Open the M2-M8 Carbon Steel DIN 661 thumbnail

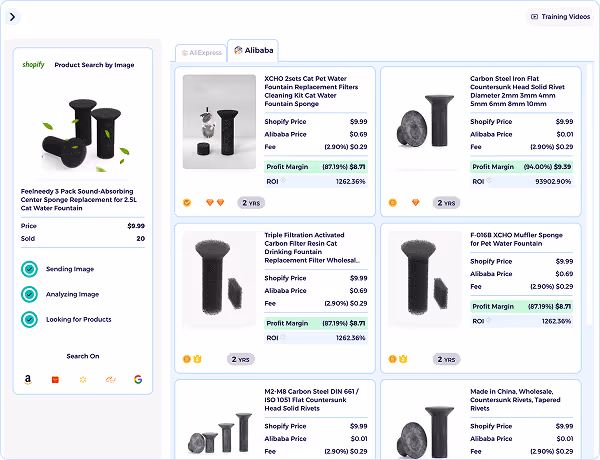tap(219, 432)
